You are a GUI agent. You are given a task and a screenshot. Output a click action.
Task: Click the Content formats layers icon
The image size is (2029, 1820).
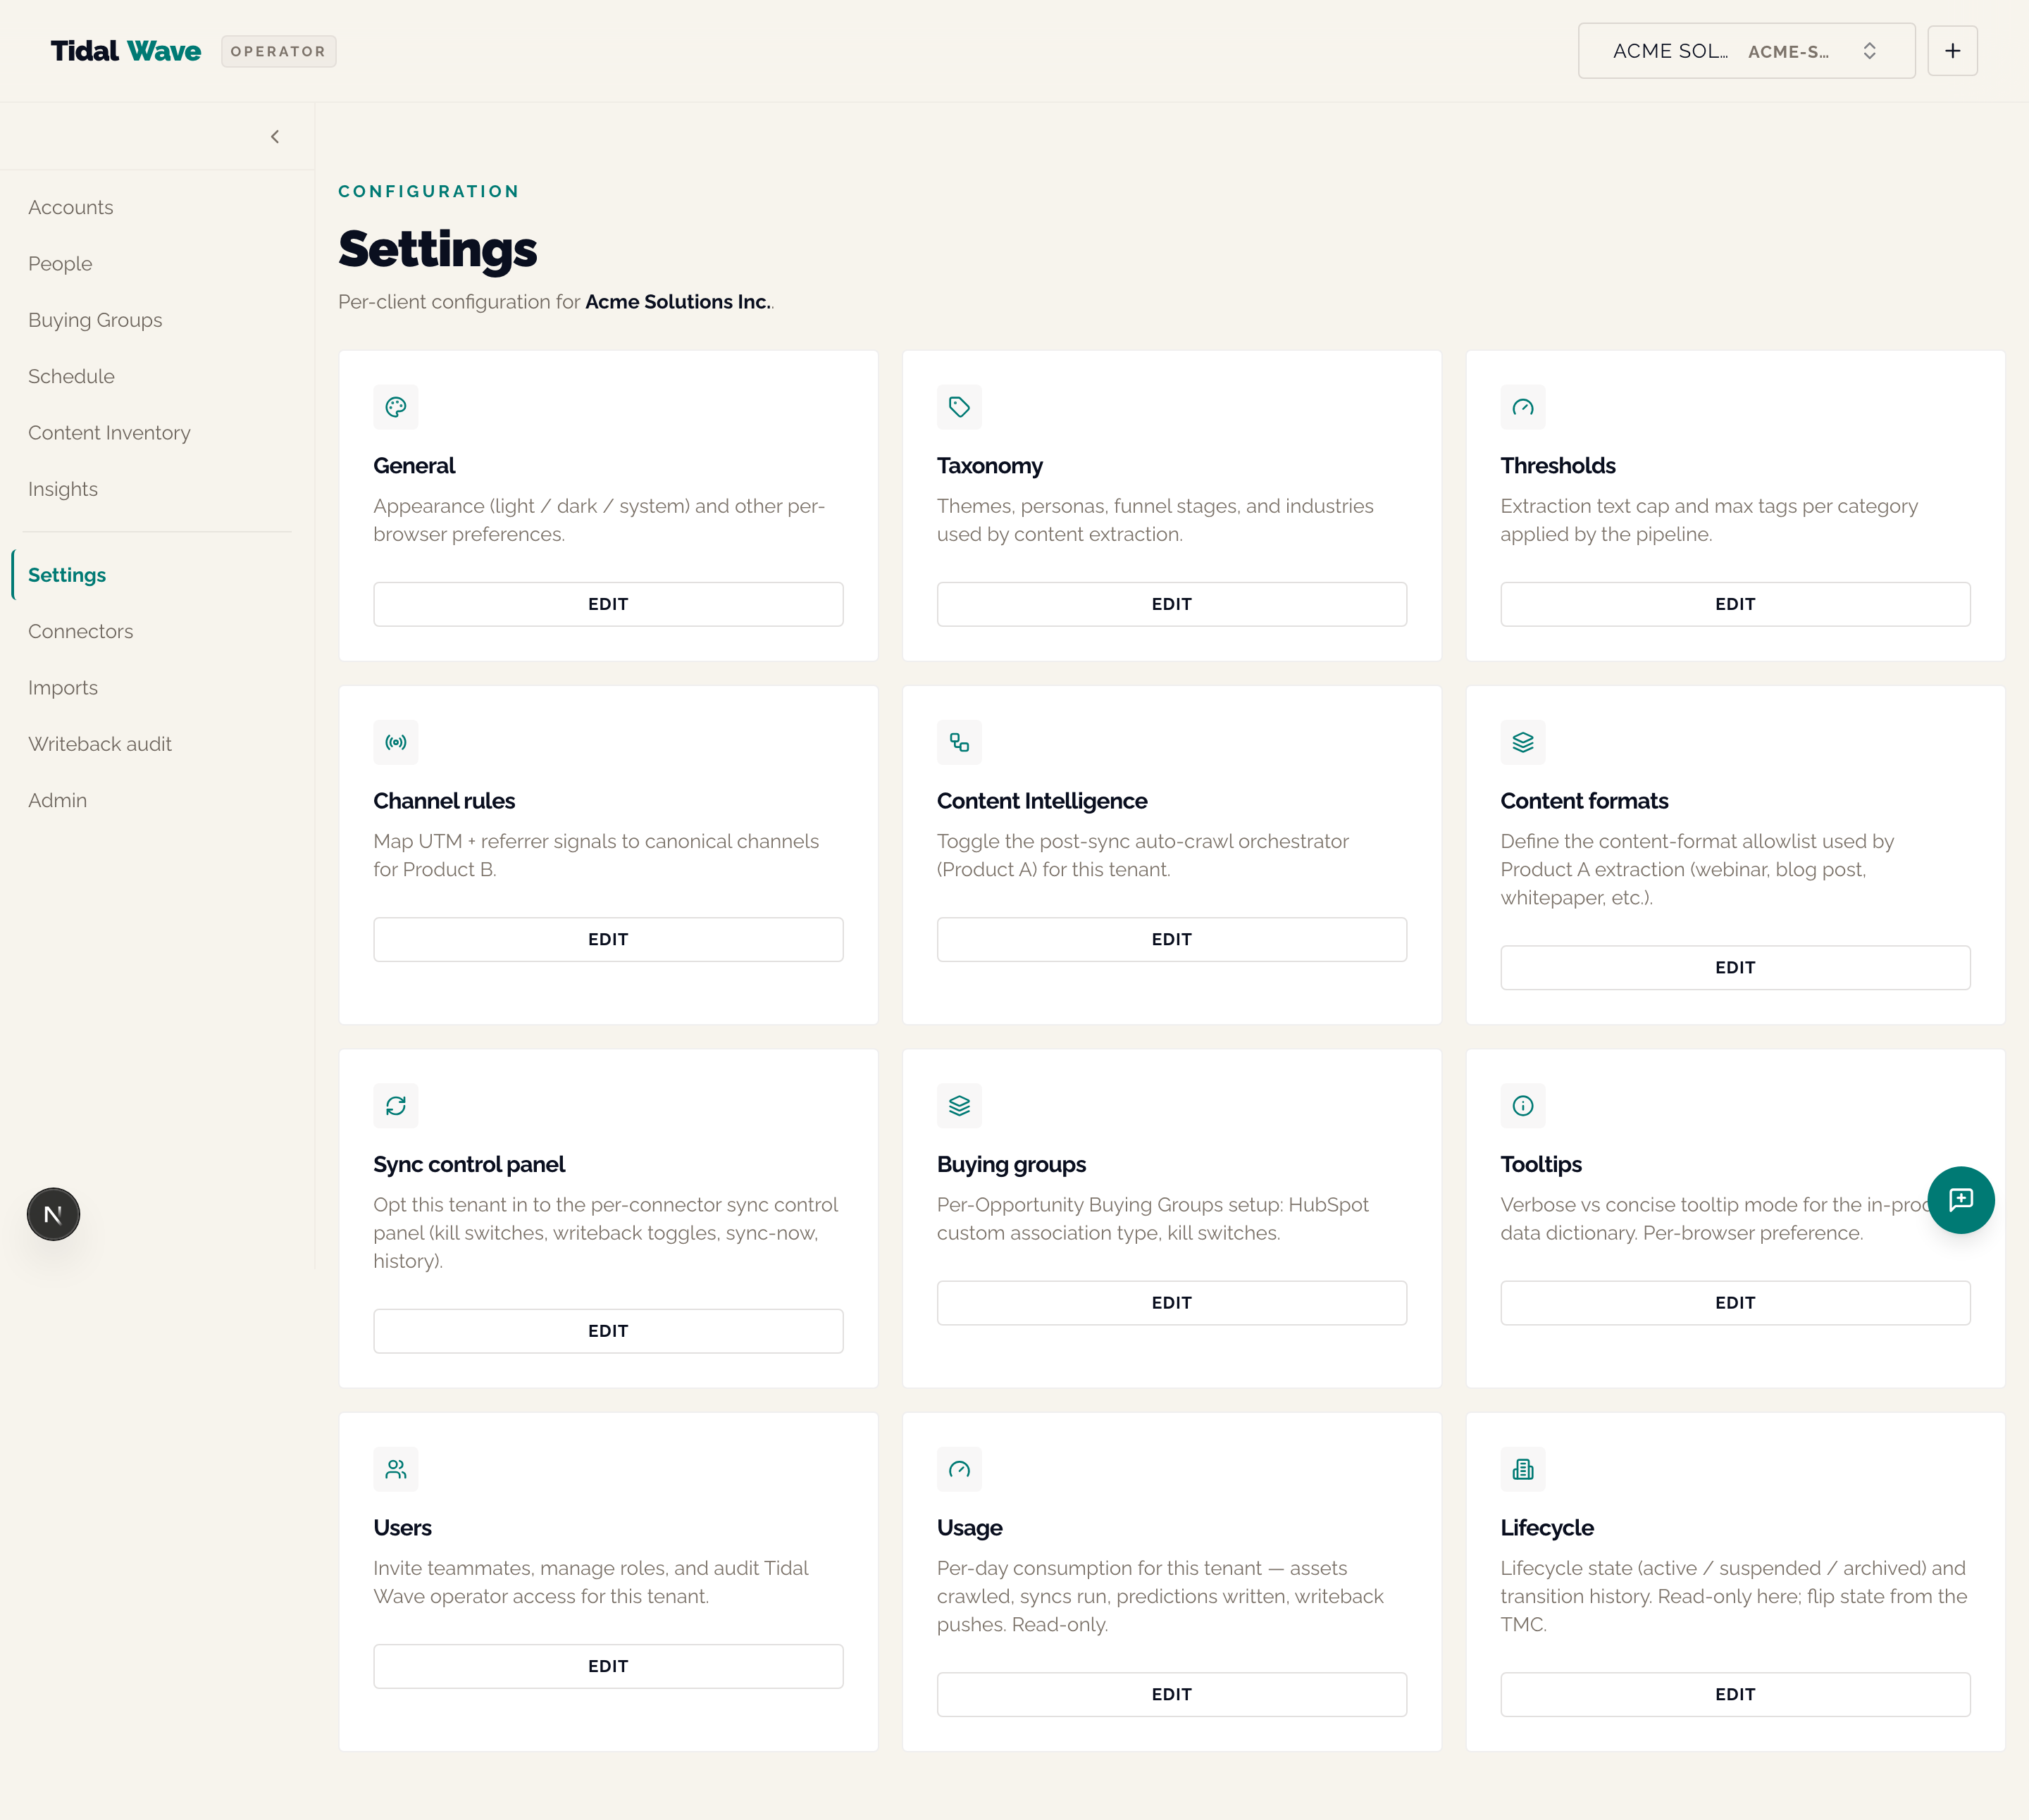point(1523,742)
